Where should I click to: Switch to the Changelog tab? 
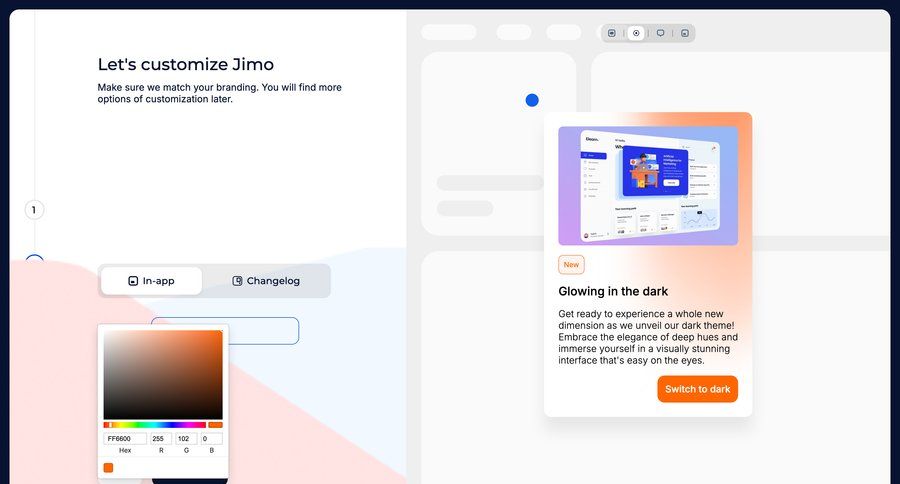click(266, 281)
